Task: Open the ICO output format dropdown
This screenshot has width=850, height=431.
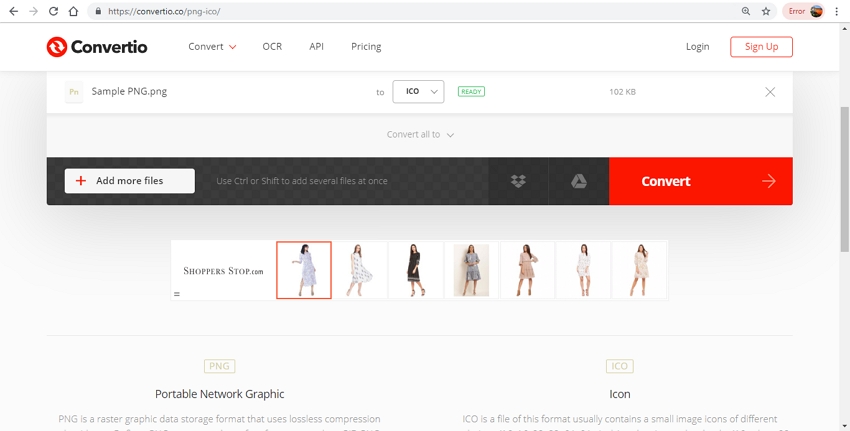Action: 418,92
